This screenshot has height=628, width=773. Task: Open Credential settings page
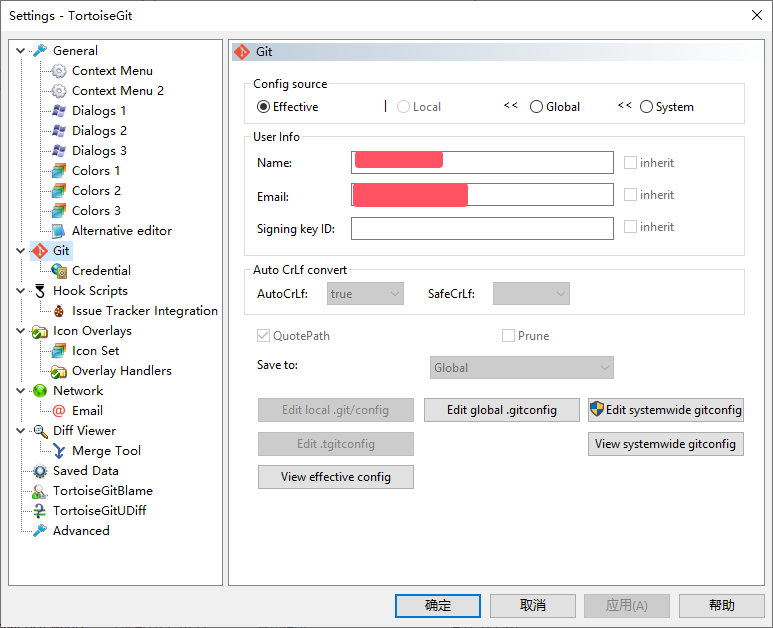point(101,271)
